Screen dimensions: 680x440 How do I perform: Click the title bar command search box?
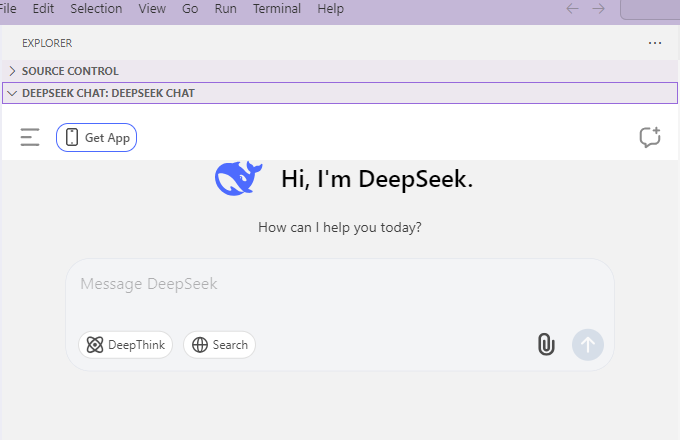pos(650,9)
